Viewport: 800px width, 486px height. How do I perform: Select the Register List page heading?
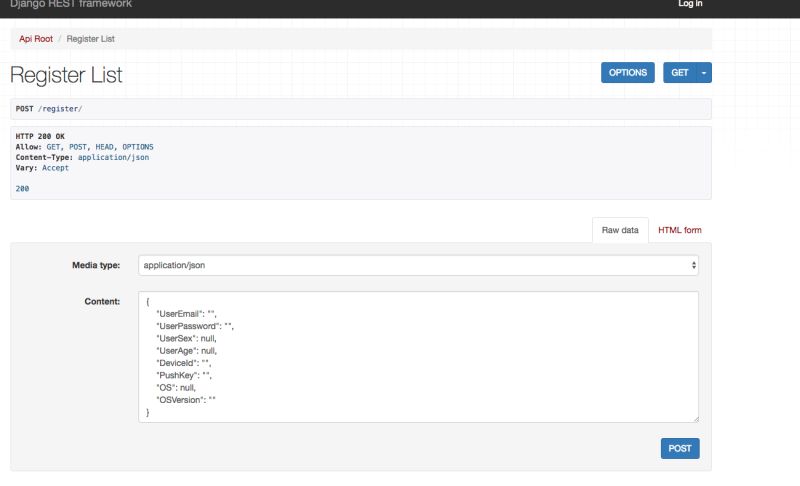(x=66, y=75)
